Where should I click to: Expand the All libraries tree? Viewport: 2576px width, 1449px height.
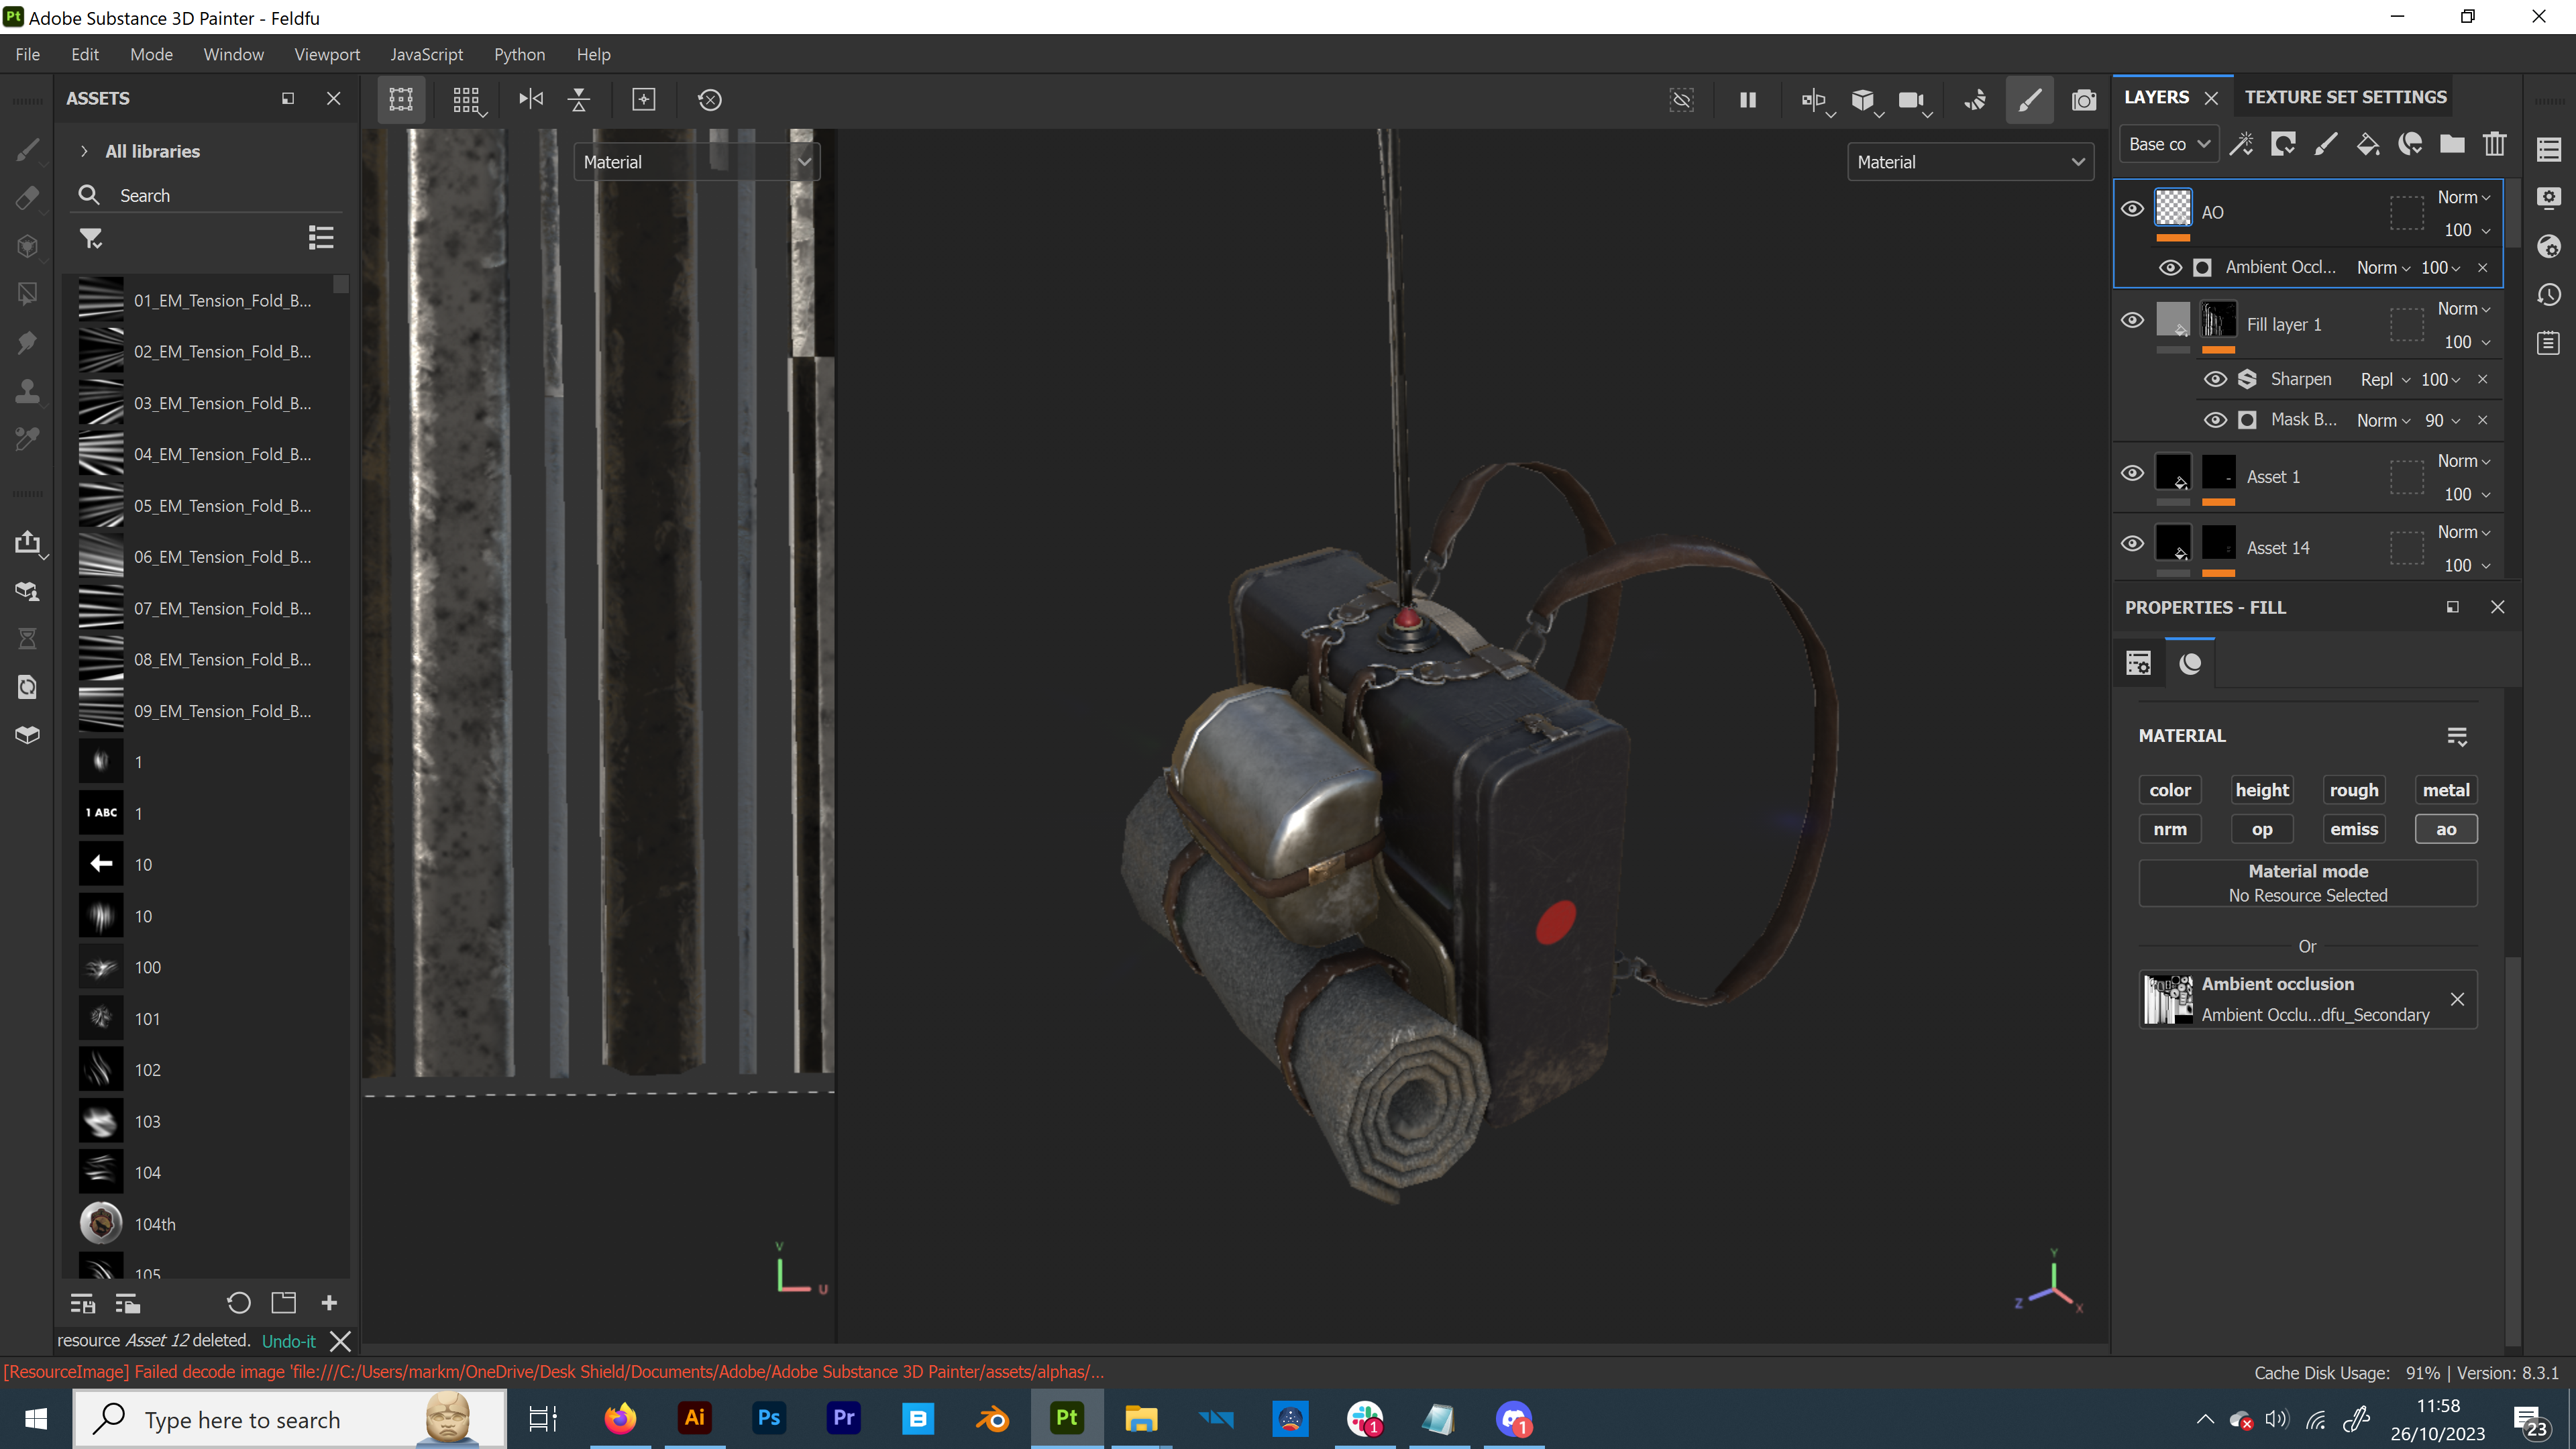(x=84, y=151)
